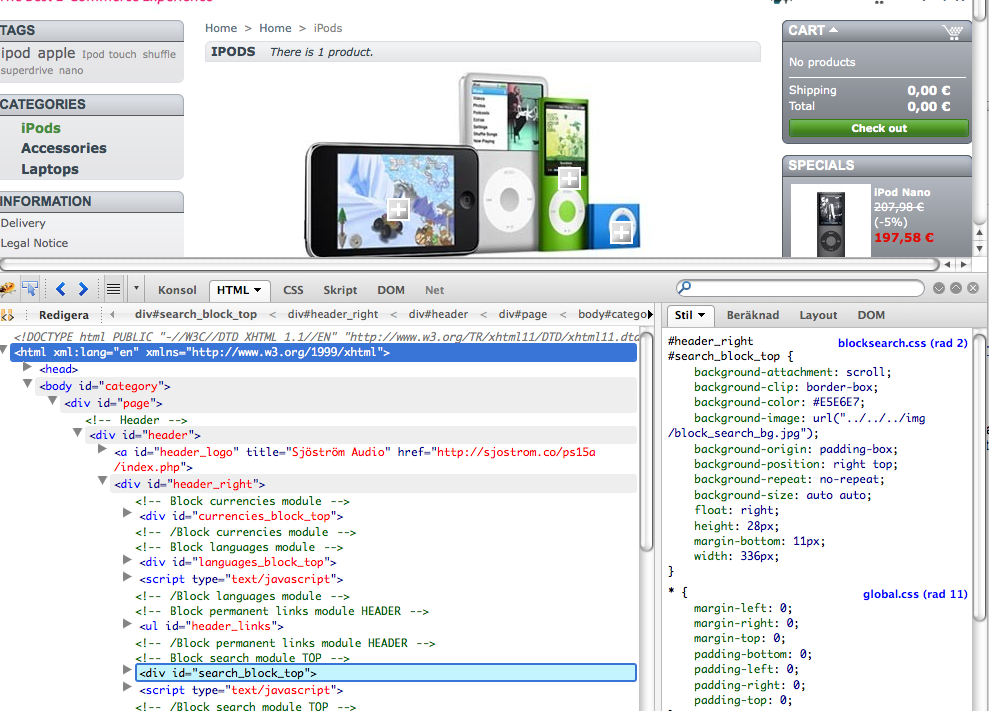Viewport: 989px width, 711px height.
Task: Open the blocksearch.css (rad 2) source link
Action: (x=902, y=343)
